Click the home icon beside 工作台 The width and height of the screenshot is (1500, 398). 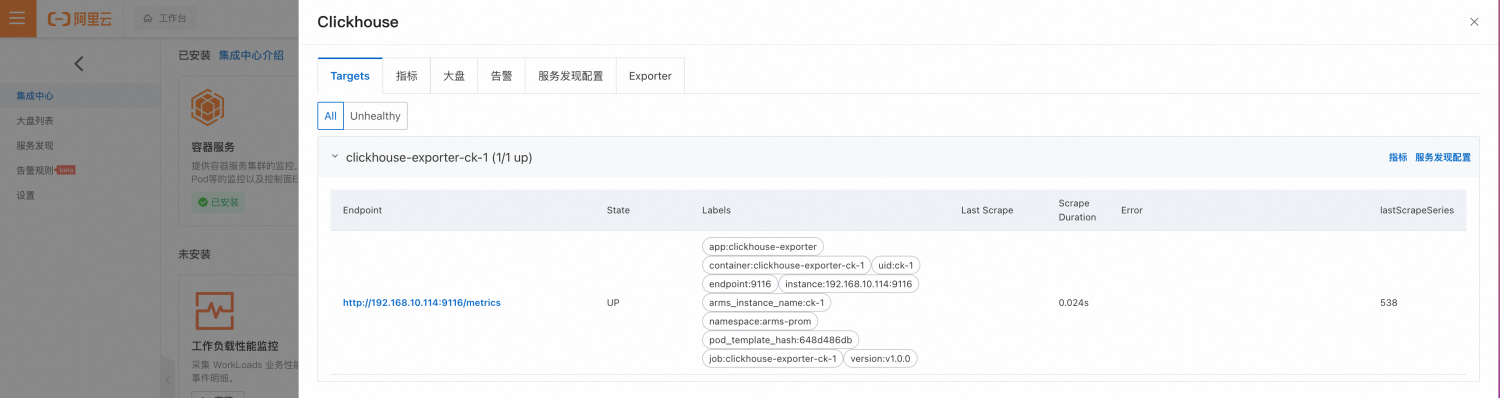click(x=149, y=19)
